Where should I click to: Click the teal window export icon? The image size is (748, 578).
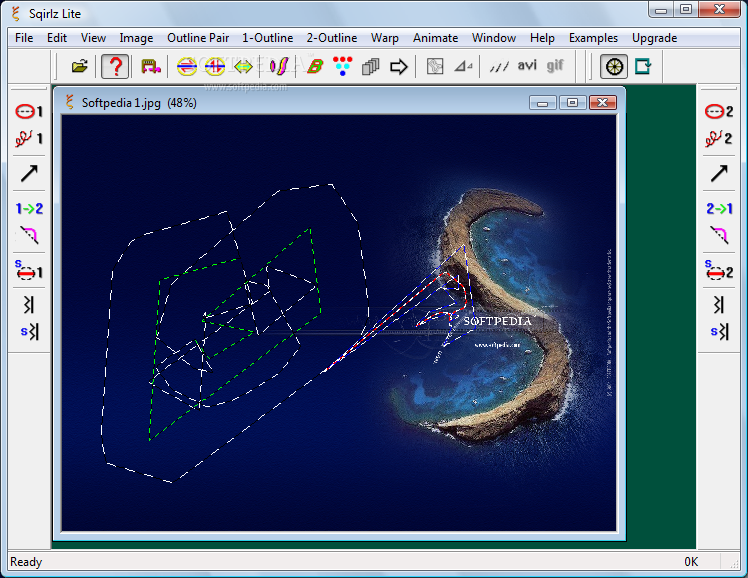coord(643,66)
